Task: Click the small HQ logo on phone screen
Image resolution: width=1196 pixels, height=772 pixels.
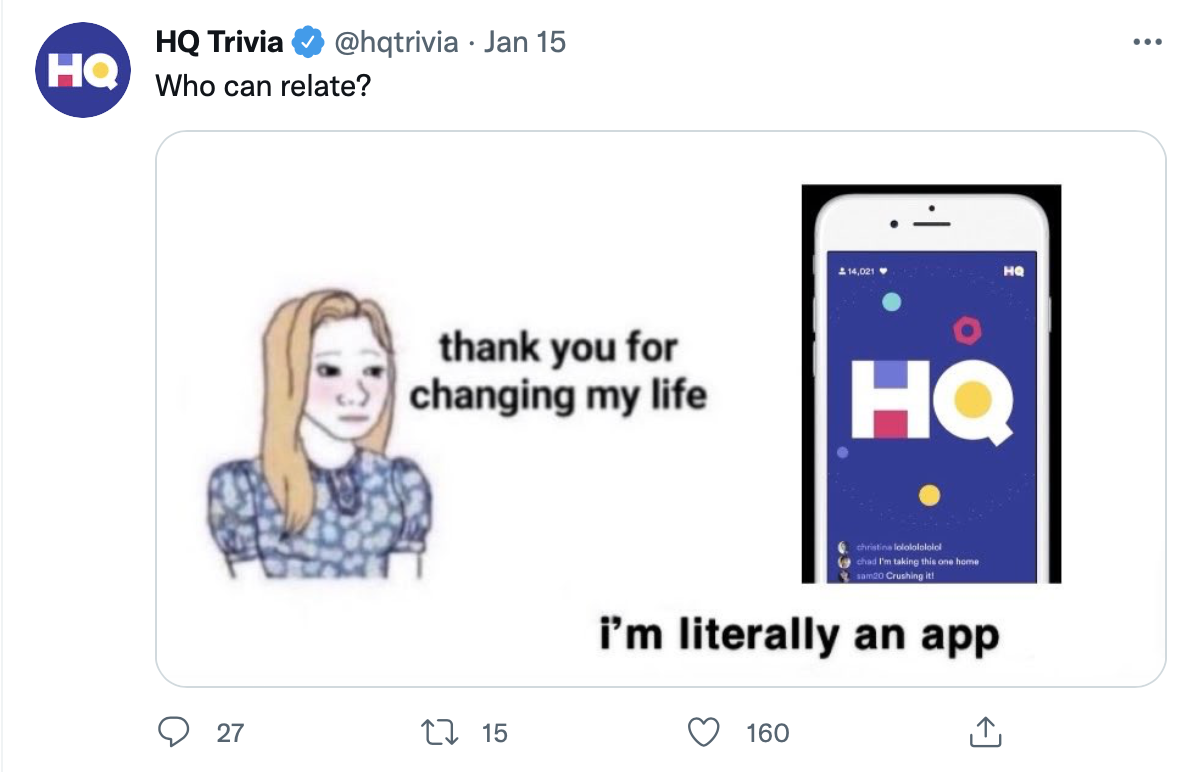Action: (x=1014, y=271)
